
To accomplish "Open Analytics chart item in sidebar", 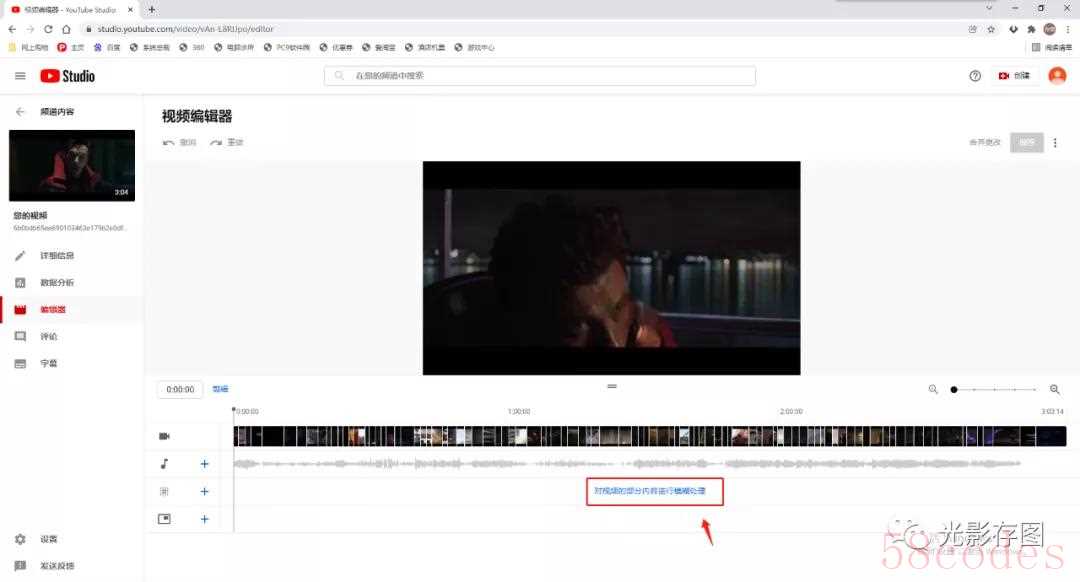I will coord(72,282).
